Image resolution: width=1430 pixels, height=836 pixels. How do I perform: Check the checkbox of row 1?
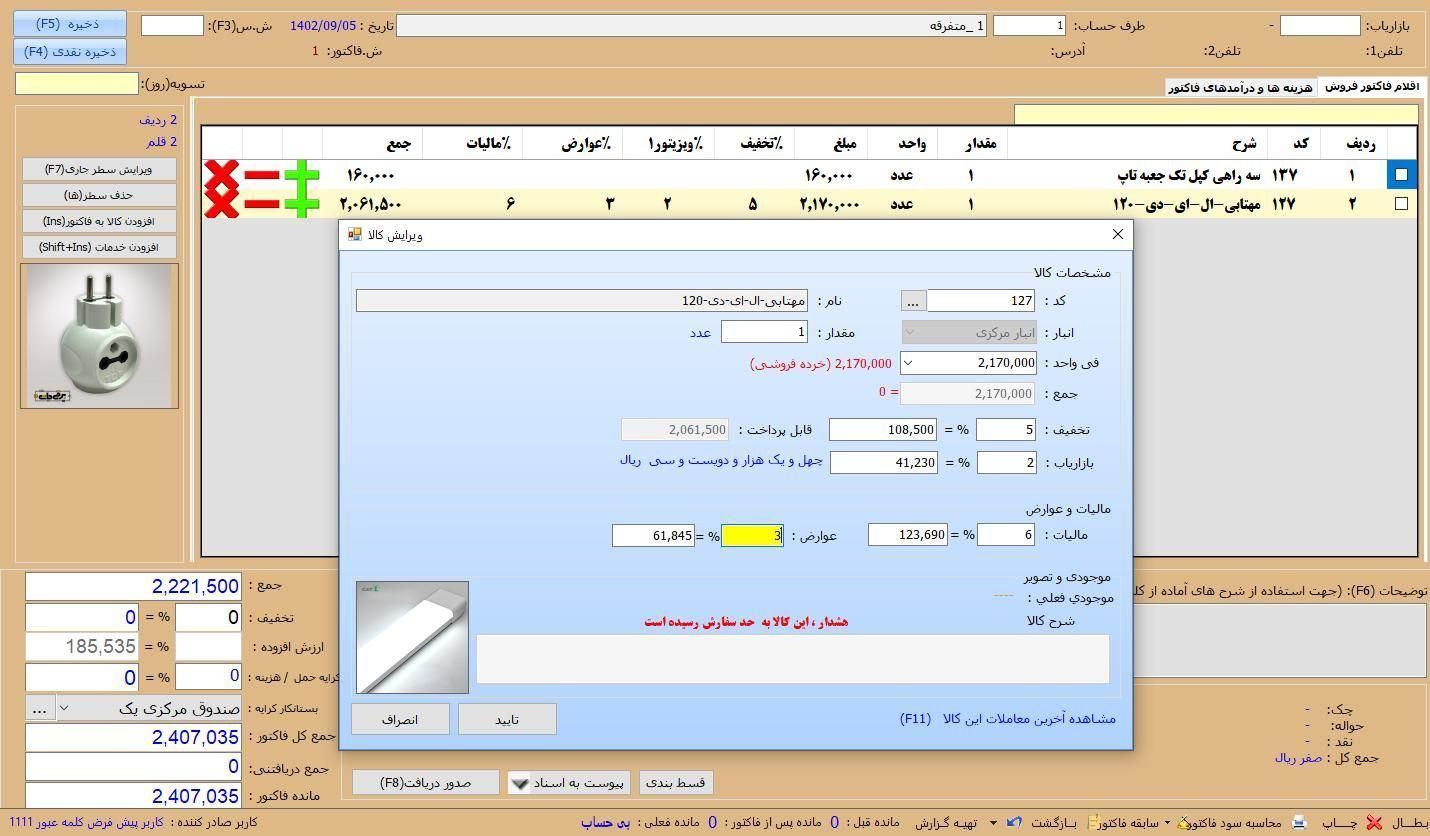[x=1401, y=175]
